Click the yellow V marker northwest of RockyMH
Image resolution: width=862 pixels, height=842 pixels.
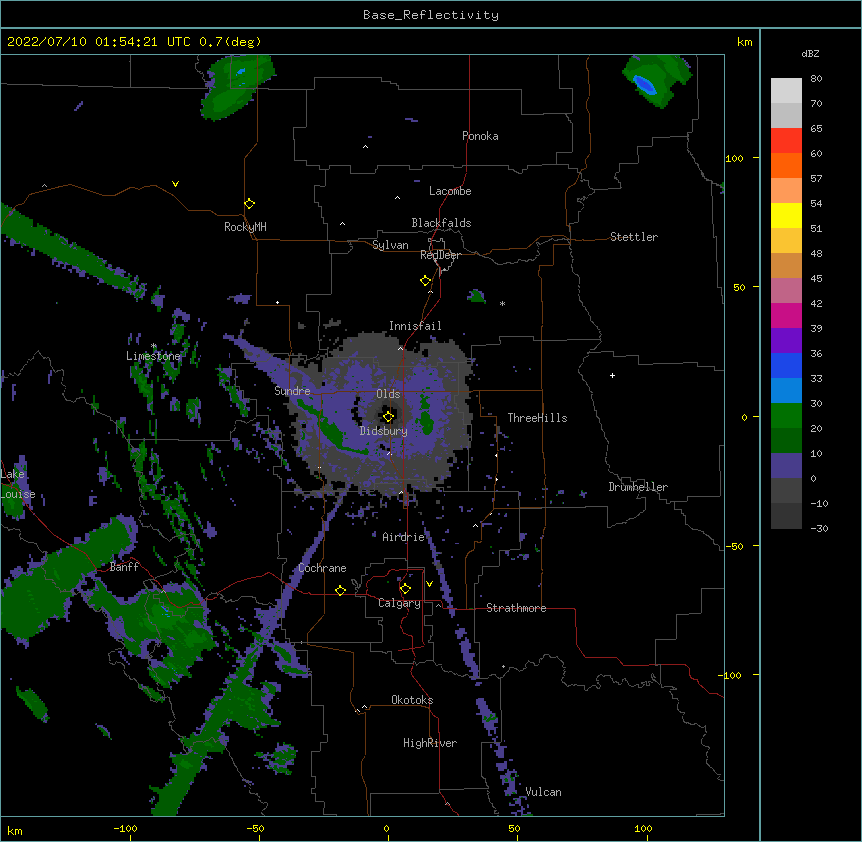click(175, 184)
